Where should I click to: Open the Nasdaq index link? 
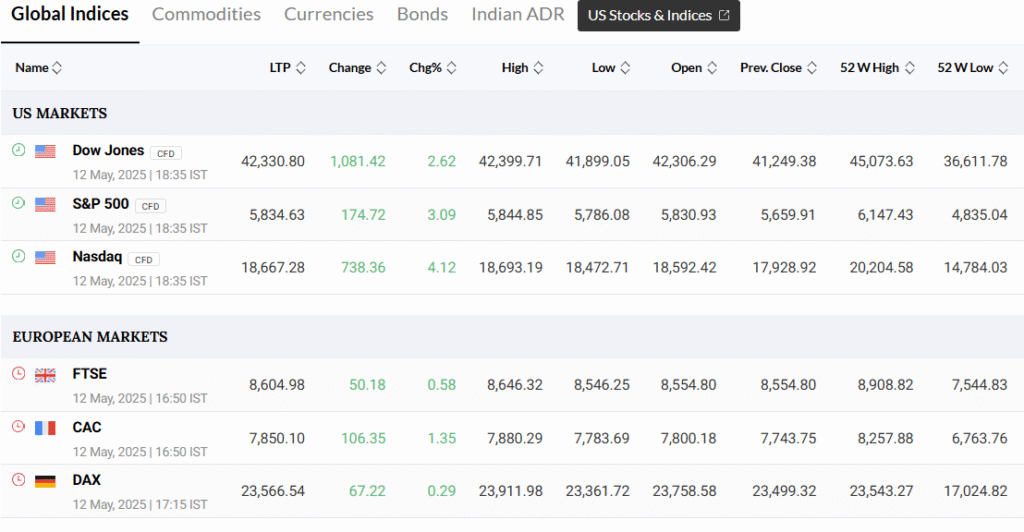97,257
